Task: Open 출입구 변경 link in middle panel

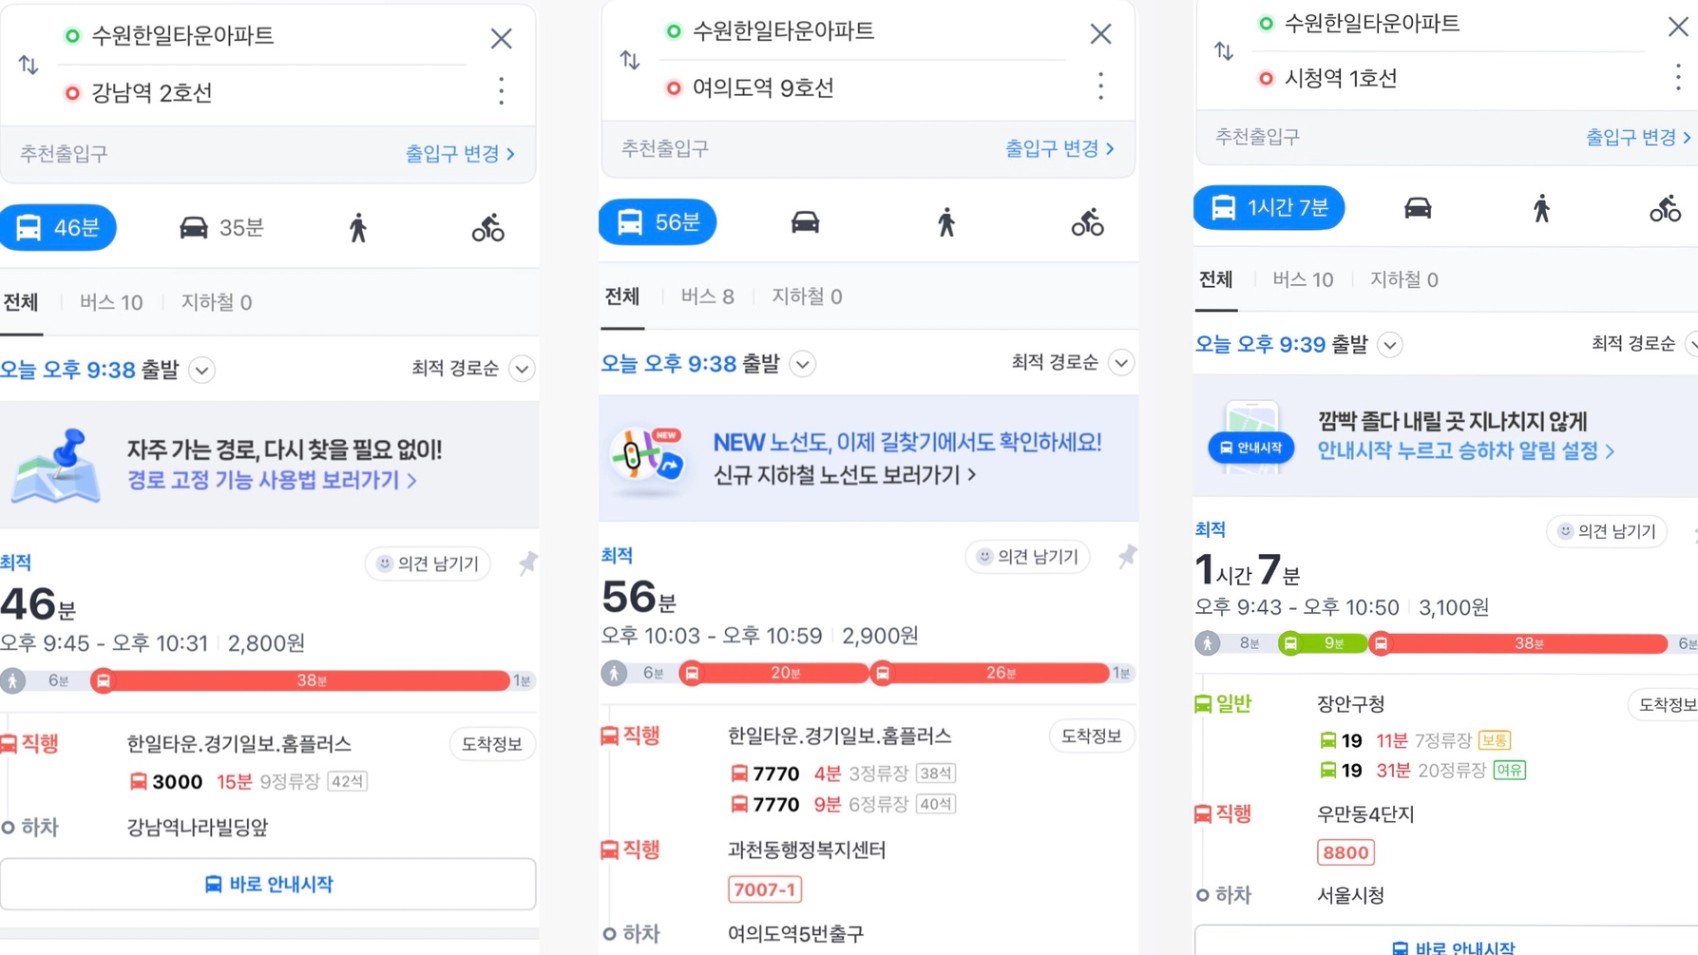Action: point(1060,148)
